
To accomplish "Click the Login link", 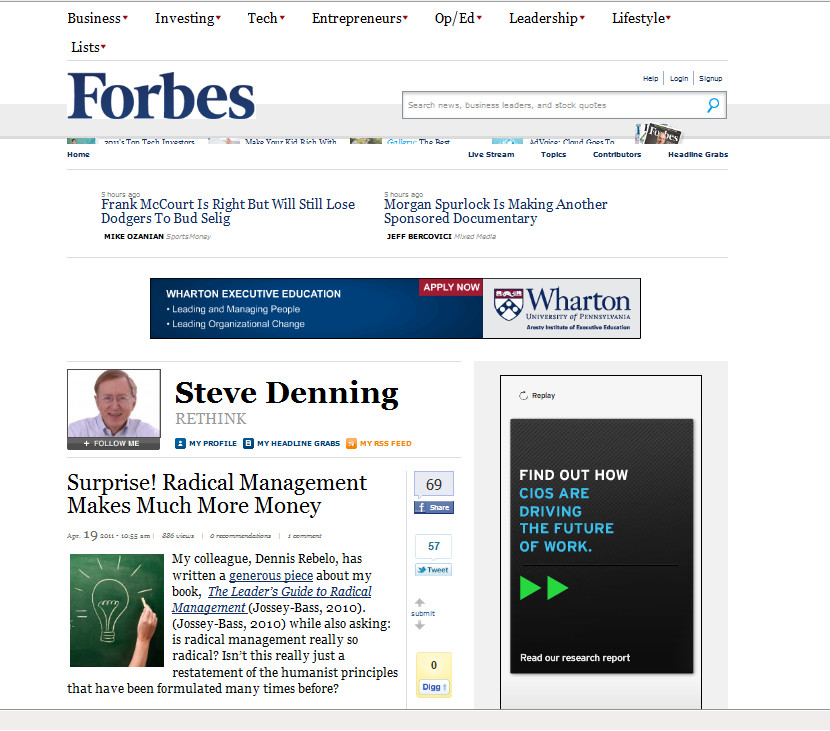I will pos(679,78).
